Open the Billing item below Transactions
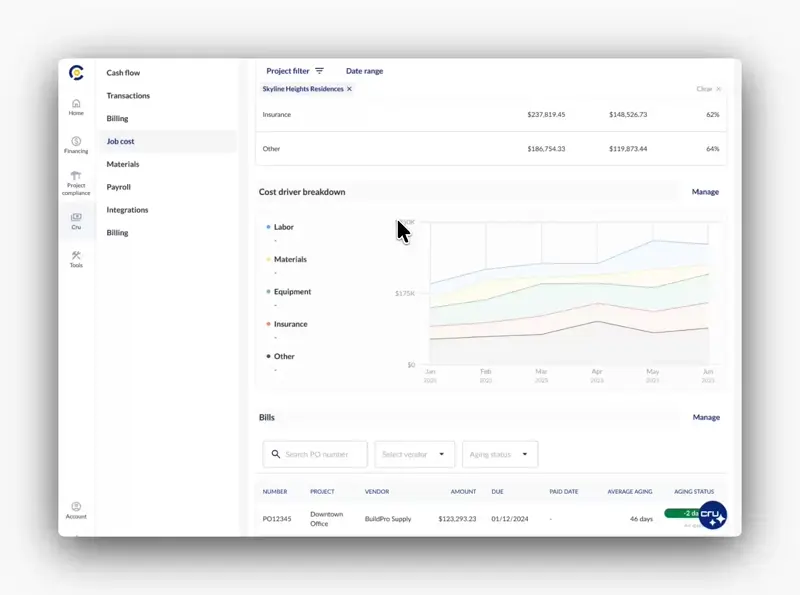 (x=117, y=118)
